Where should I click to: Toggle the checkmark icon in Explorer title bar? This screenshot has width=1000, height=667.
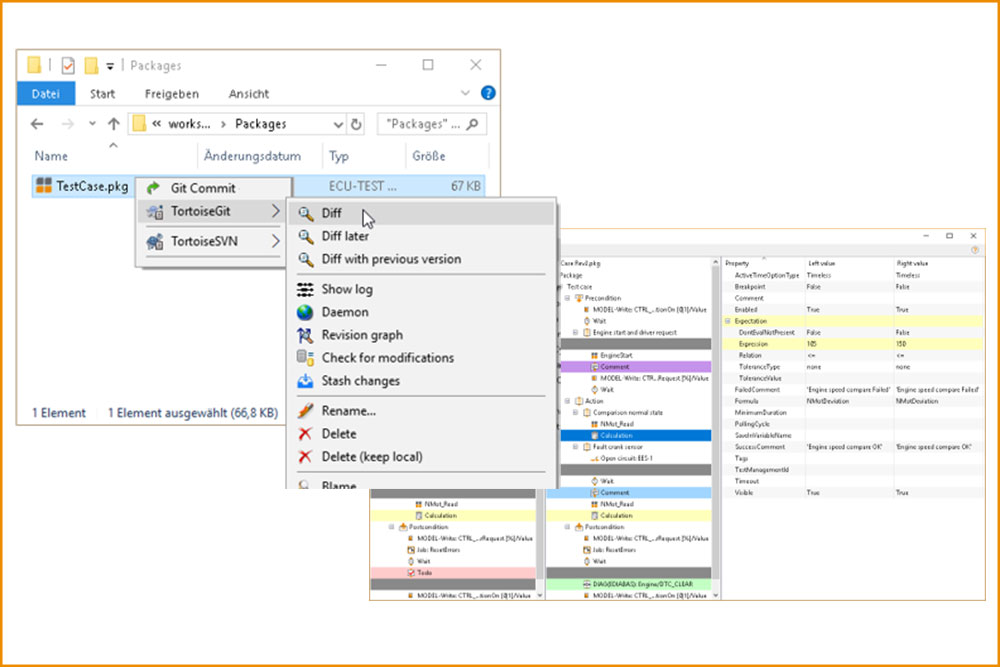pos(68,66)
